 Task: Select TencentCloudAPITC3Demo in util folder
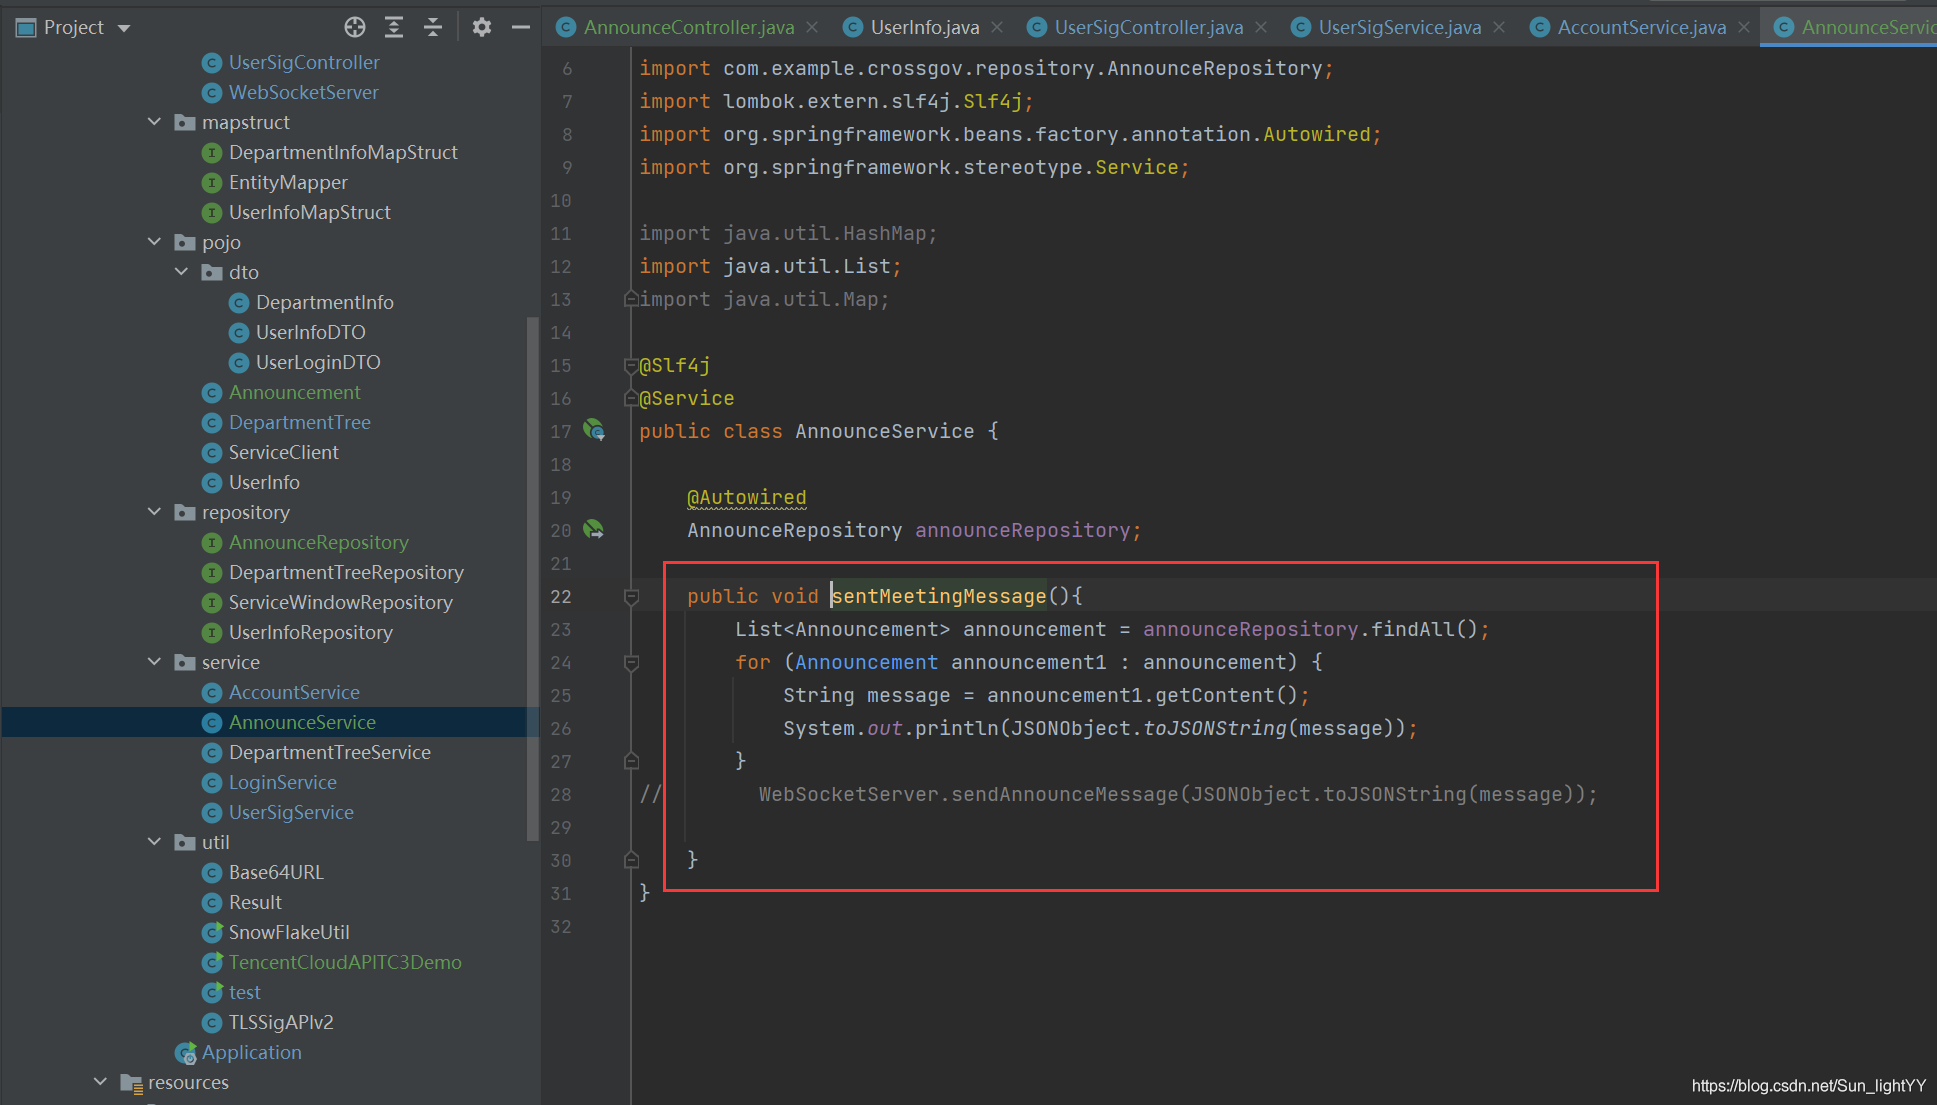pos(344,962)
